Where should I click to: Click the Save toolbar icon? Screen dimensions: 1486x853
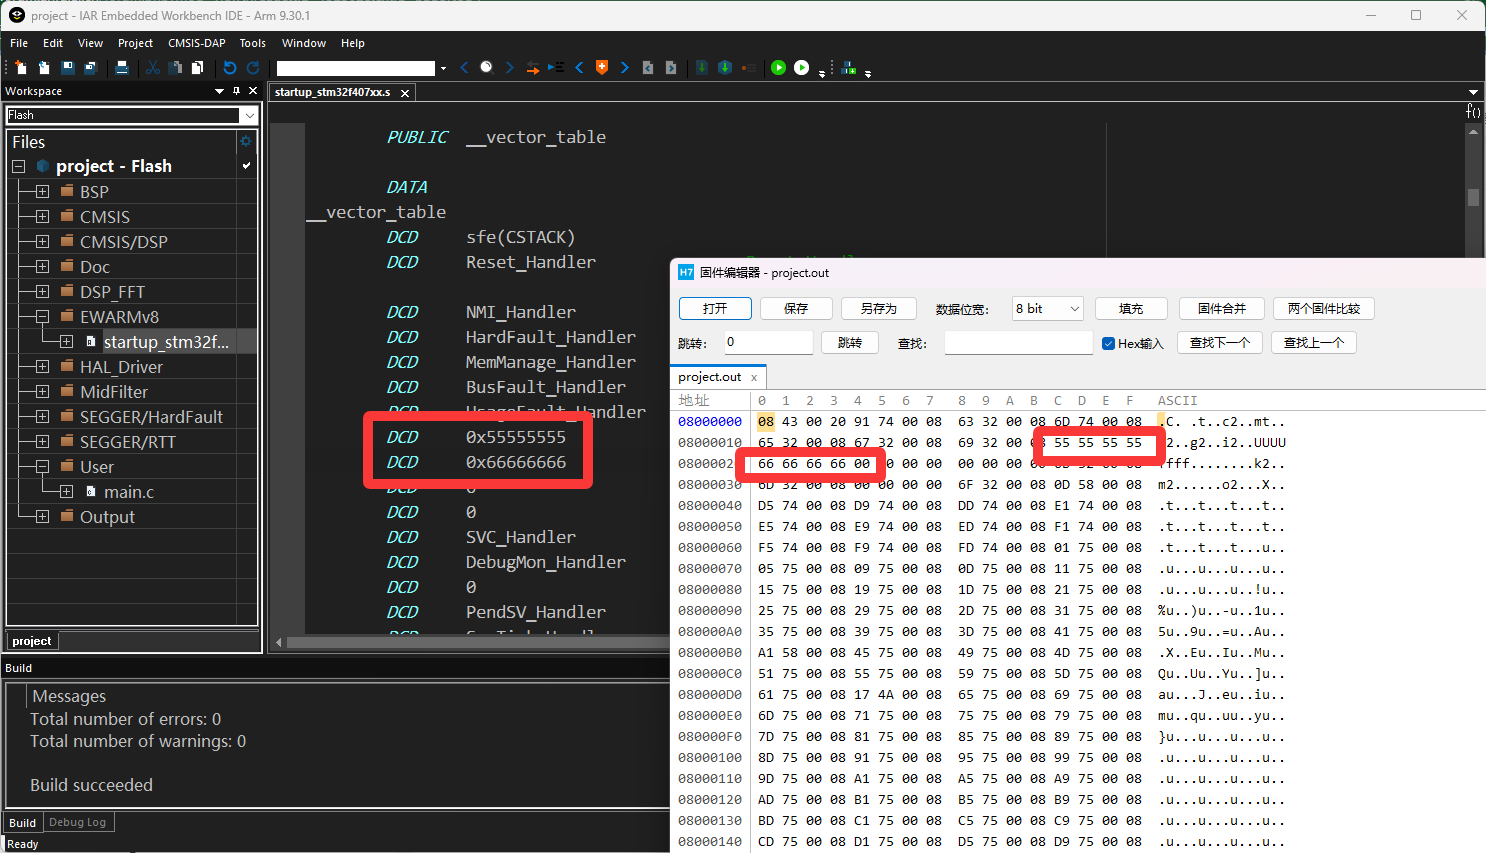(x=68, y=67)
